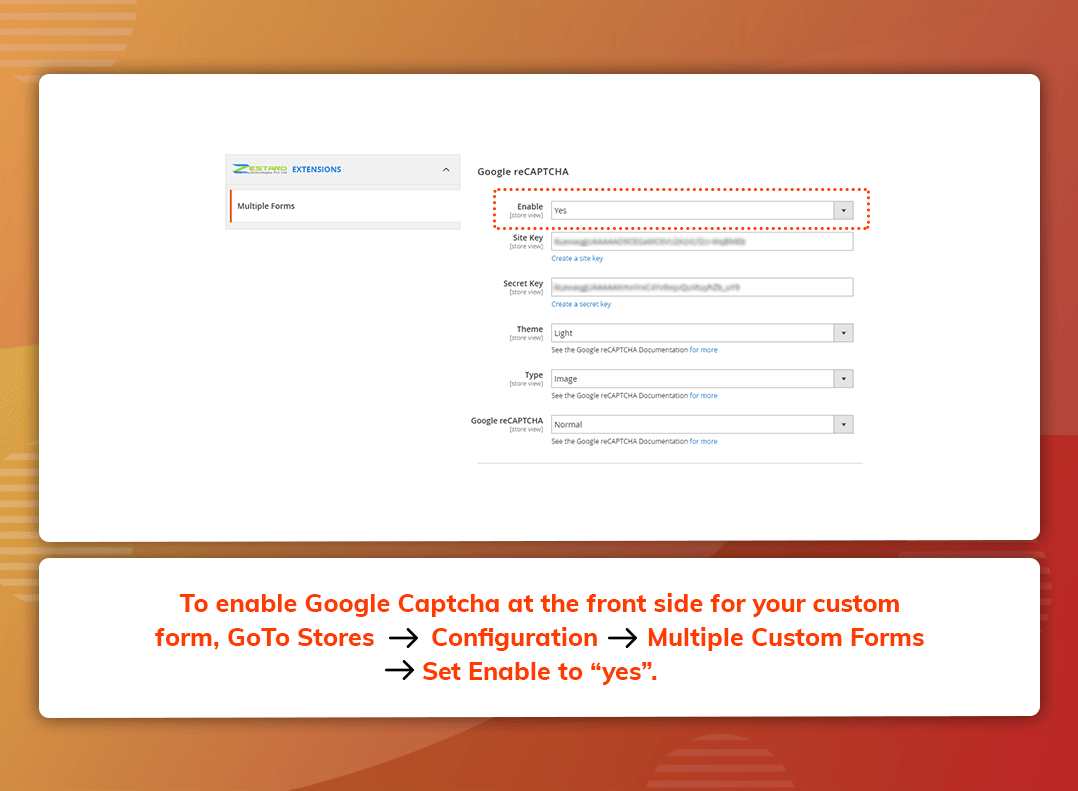Image resolution: width=1078 pixels, height=791 pixels.
Task: Open the Type dropdown set to Image
Action: (700, 378)
